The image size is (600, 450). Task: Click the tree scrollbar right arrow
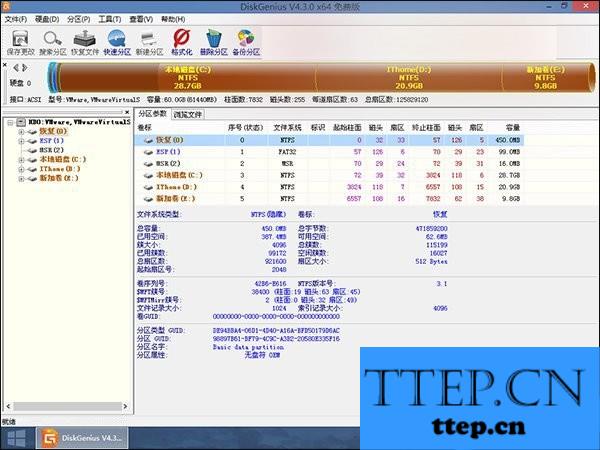(x=125, y=406)
